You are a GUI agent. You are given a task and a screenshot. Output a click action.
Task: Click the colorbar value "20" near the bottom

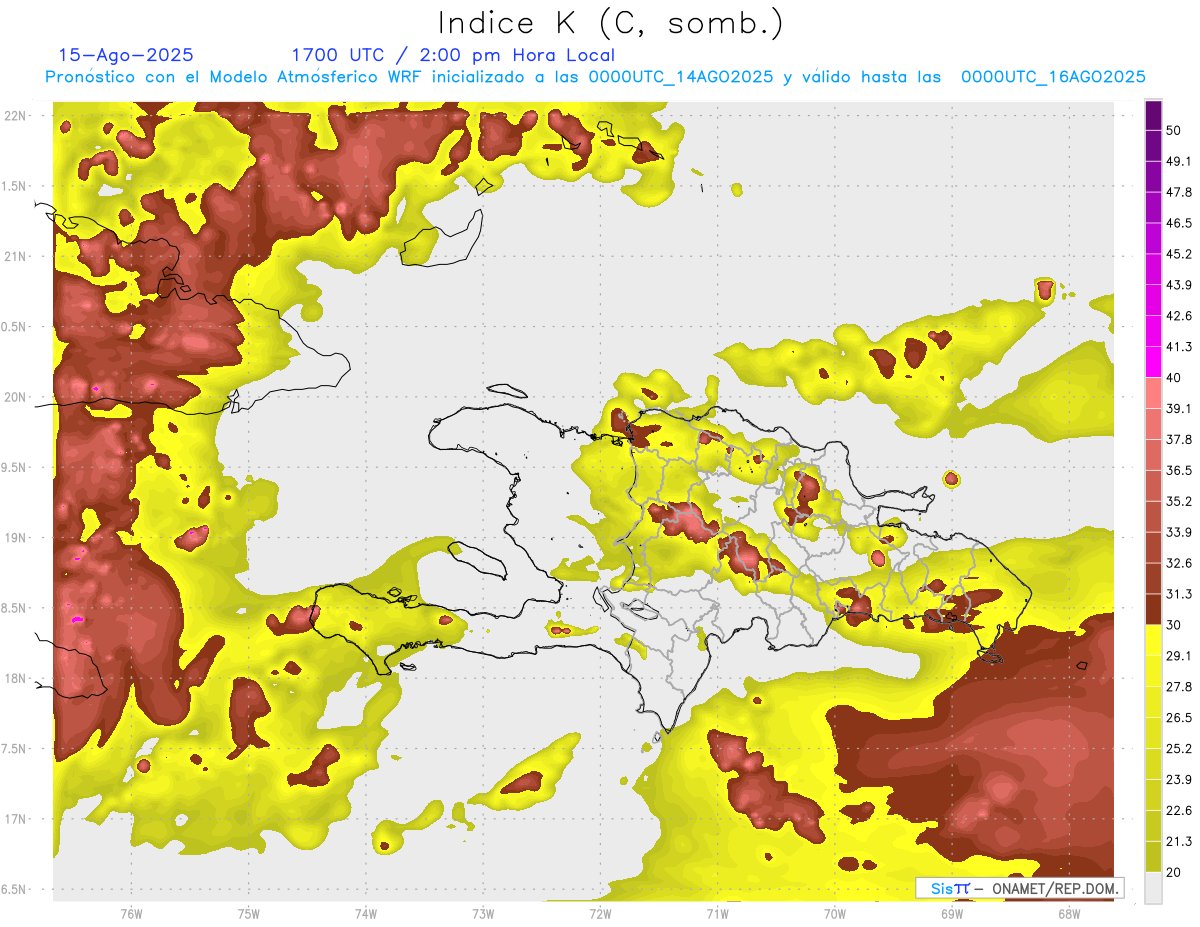pyautogui.click(x=1174, y=872)
